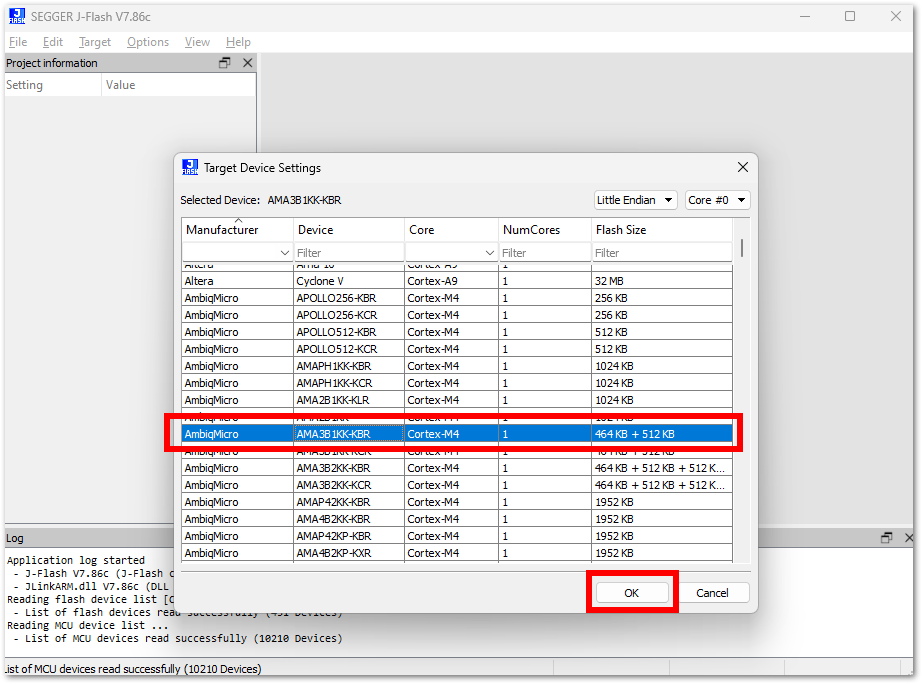Close the Log panel

tap(908, 538)
